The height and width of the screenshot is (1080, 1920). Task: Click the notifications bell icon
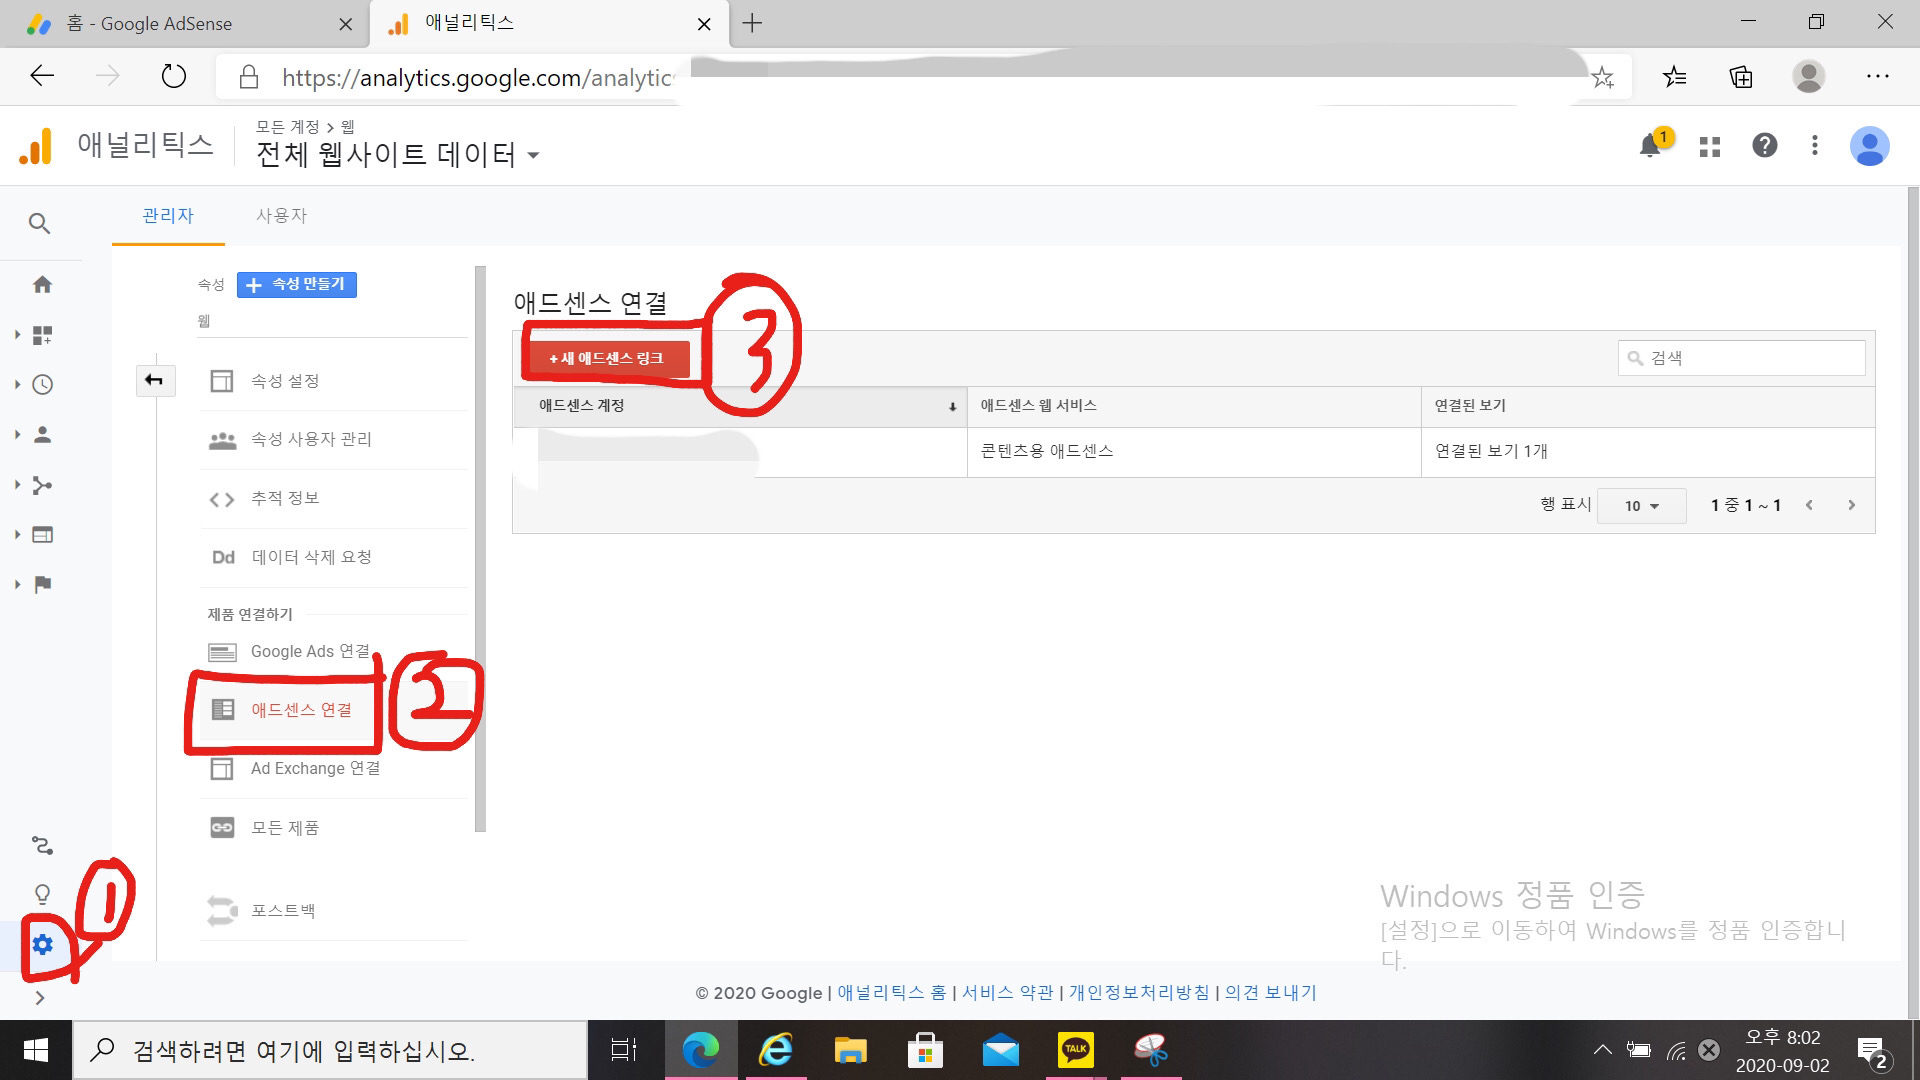tap(1651, 146)
